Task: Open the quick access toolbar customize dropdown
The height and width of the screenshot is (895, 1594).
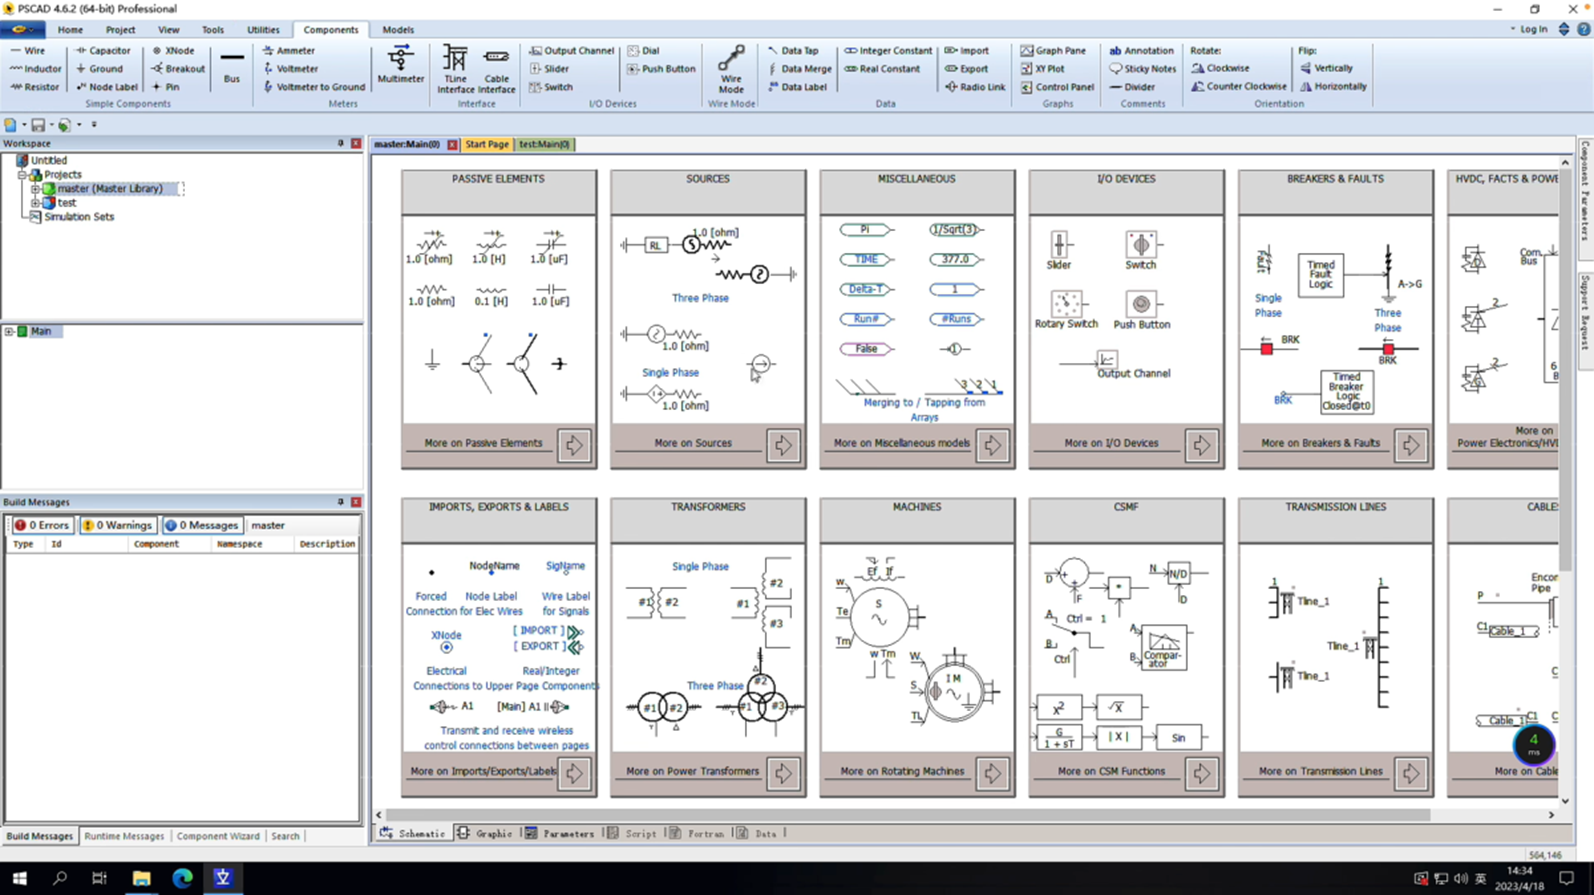Action: click(94, 125)
